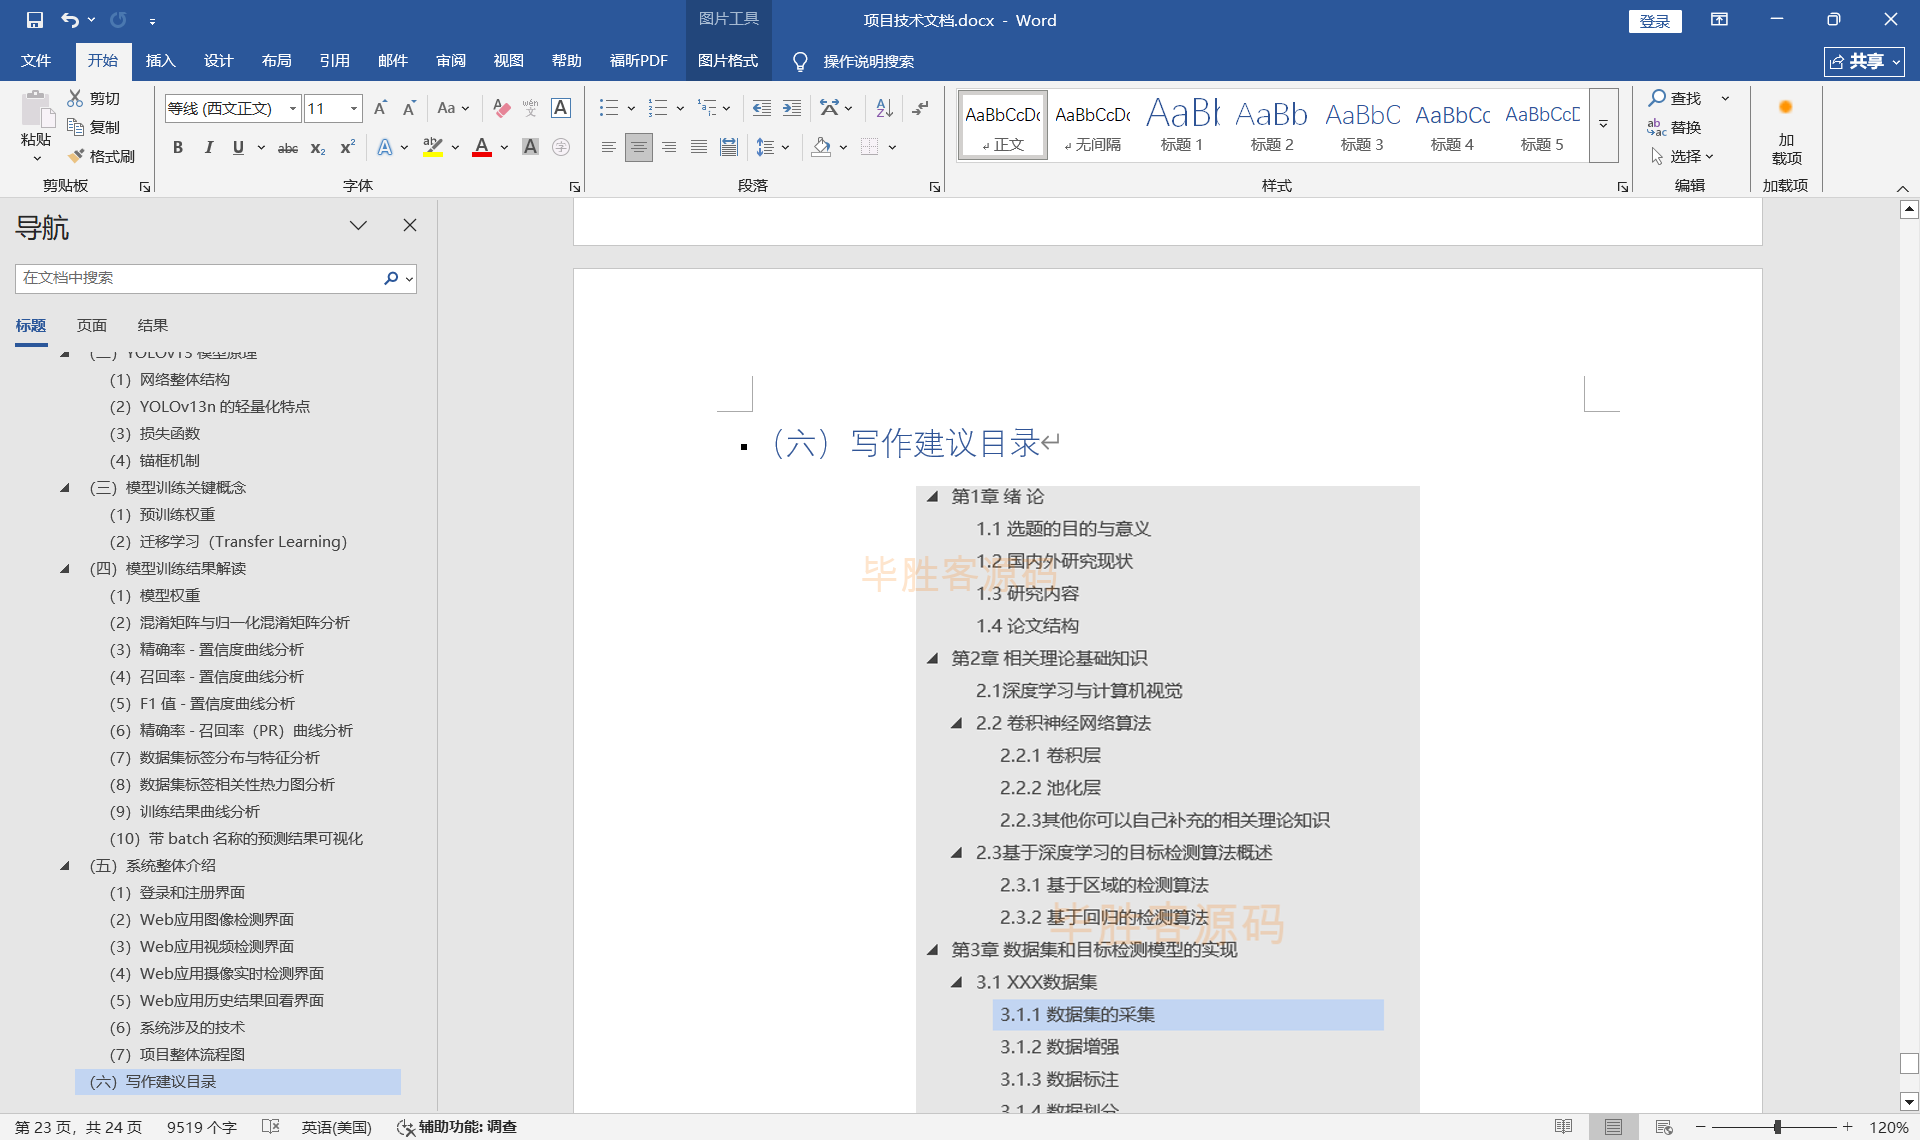Toggle center paragraph alignment

point(638,148)
